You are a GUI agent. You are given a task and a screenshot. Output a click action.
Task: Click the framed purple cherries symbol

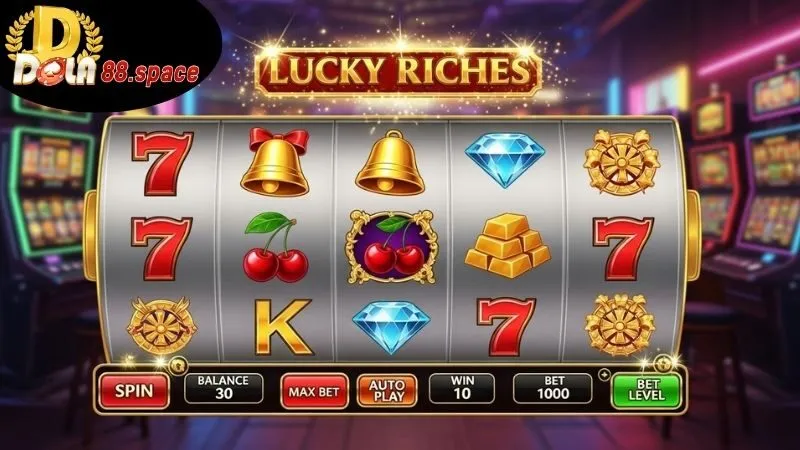392,247
